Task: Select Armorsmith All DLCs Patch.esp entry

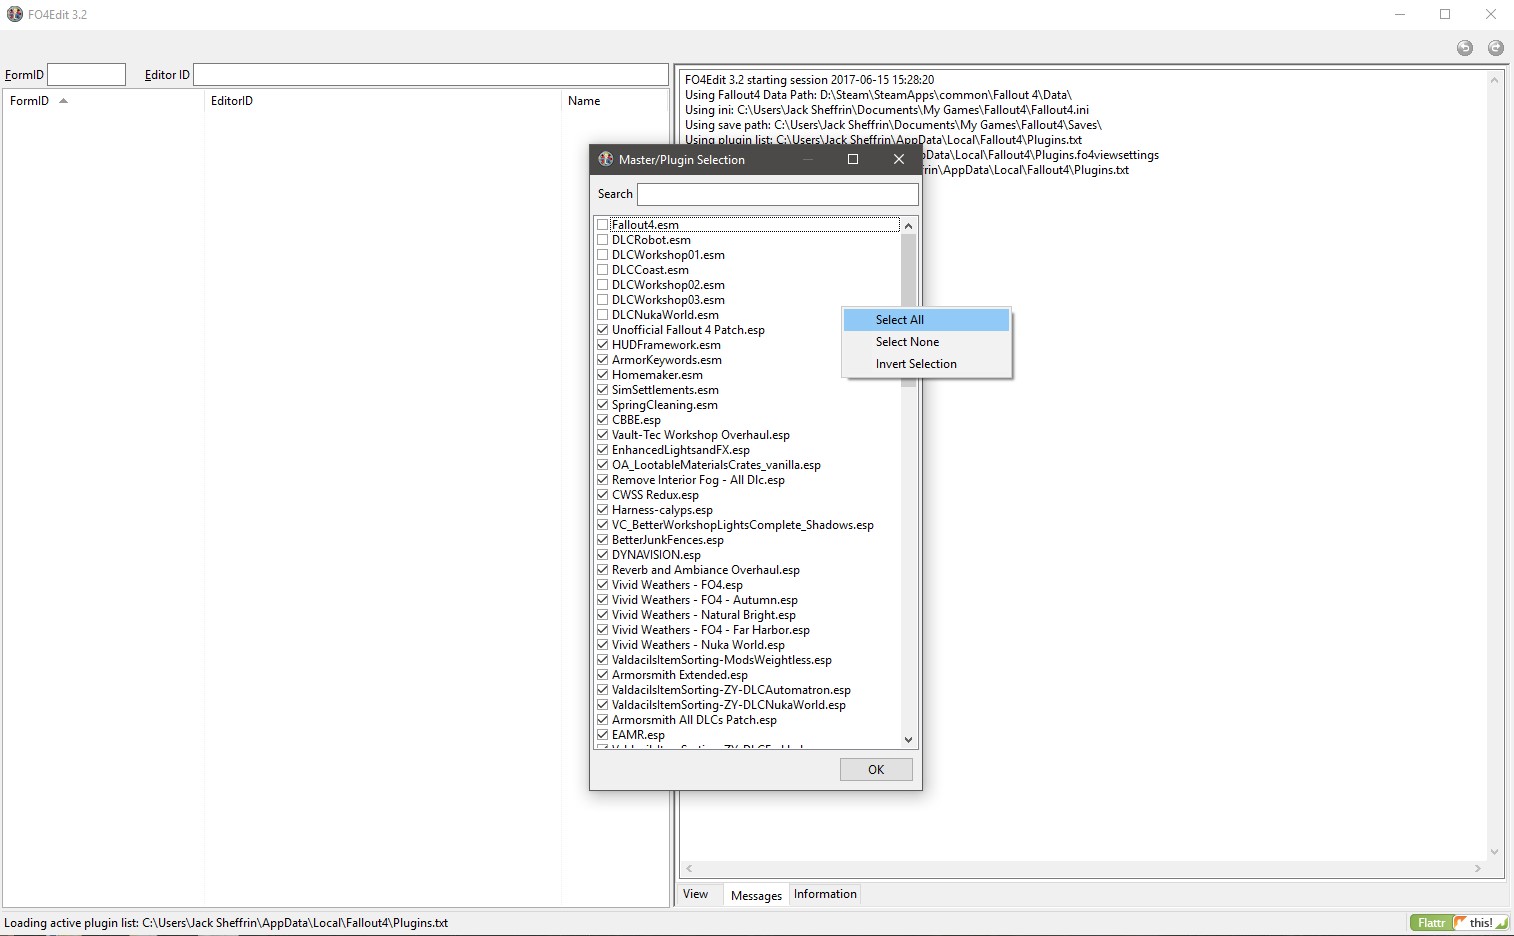Action: [x=694, y=720]
